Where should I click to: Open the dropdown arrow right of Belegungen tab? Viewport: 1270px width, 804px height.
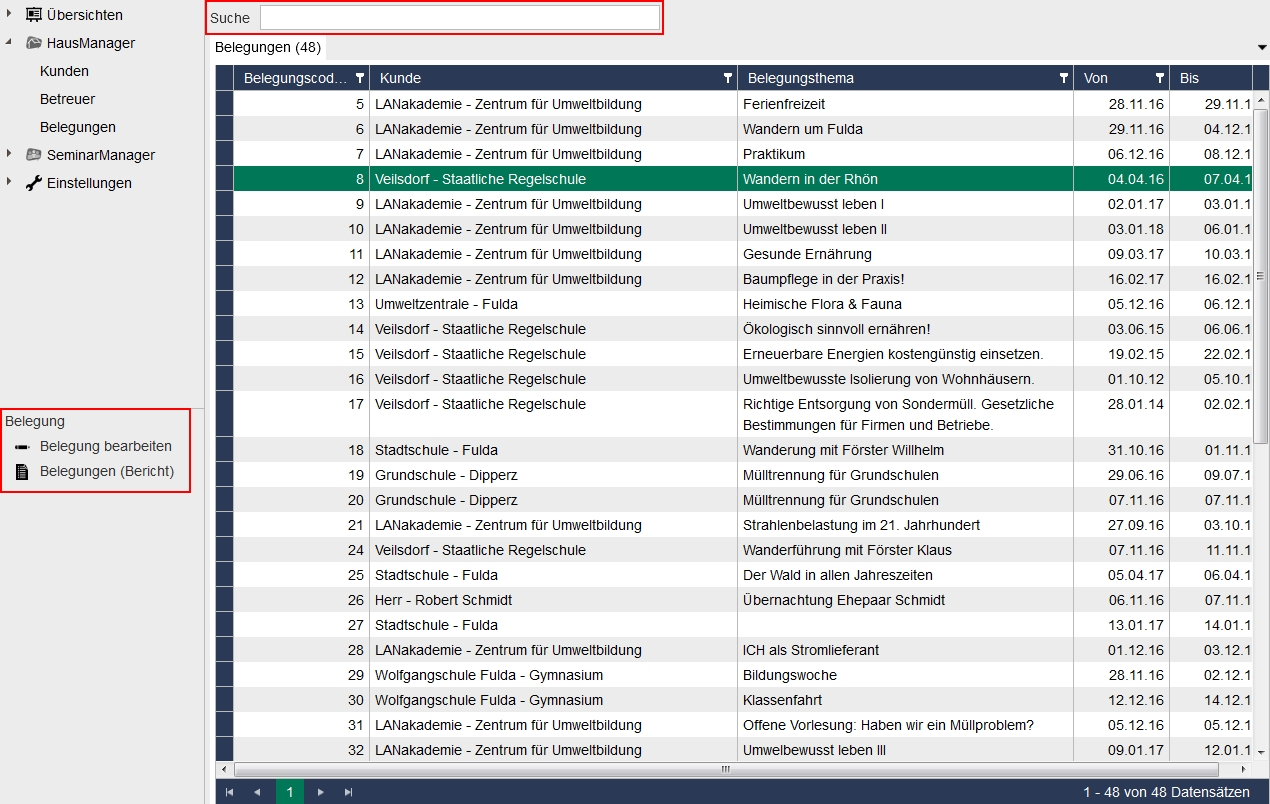[1261, 48]
